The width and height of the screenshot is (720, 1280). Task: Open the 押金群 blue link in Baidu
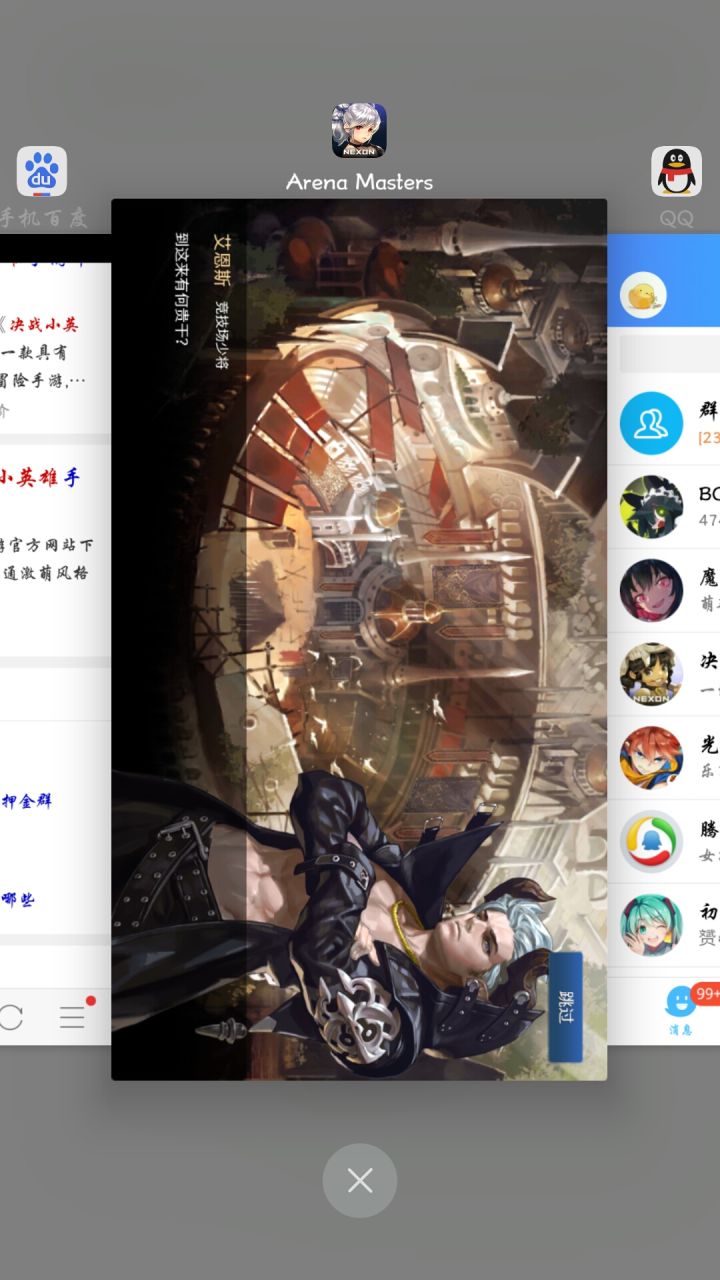pos(26,801)
